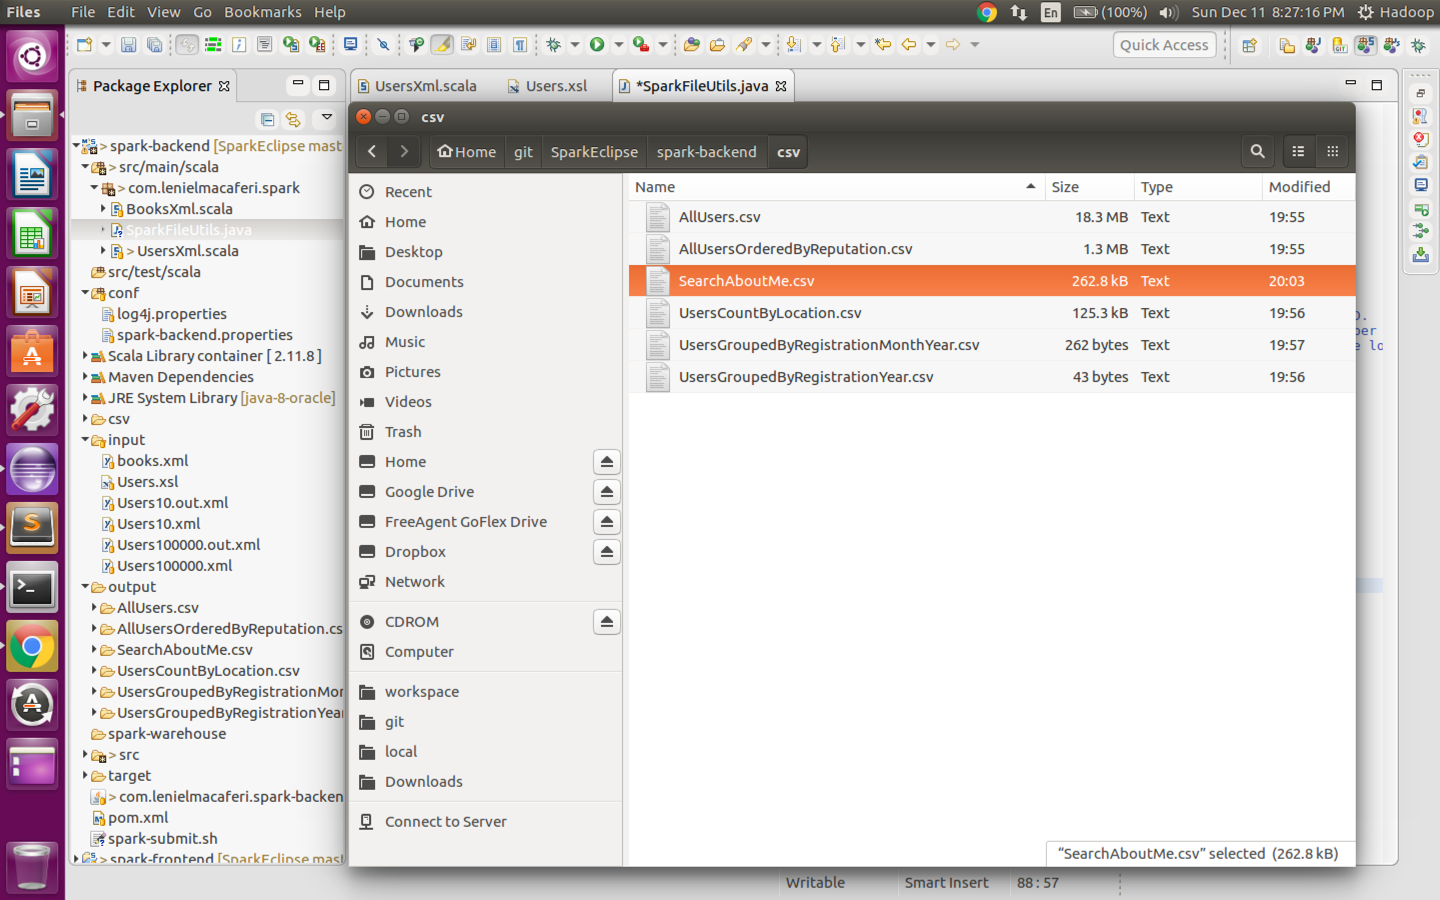This screenshot has width=1440, height=900.
Task: Toggle the Mark Occurrences highlighter icon
Action: [442, 44]
